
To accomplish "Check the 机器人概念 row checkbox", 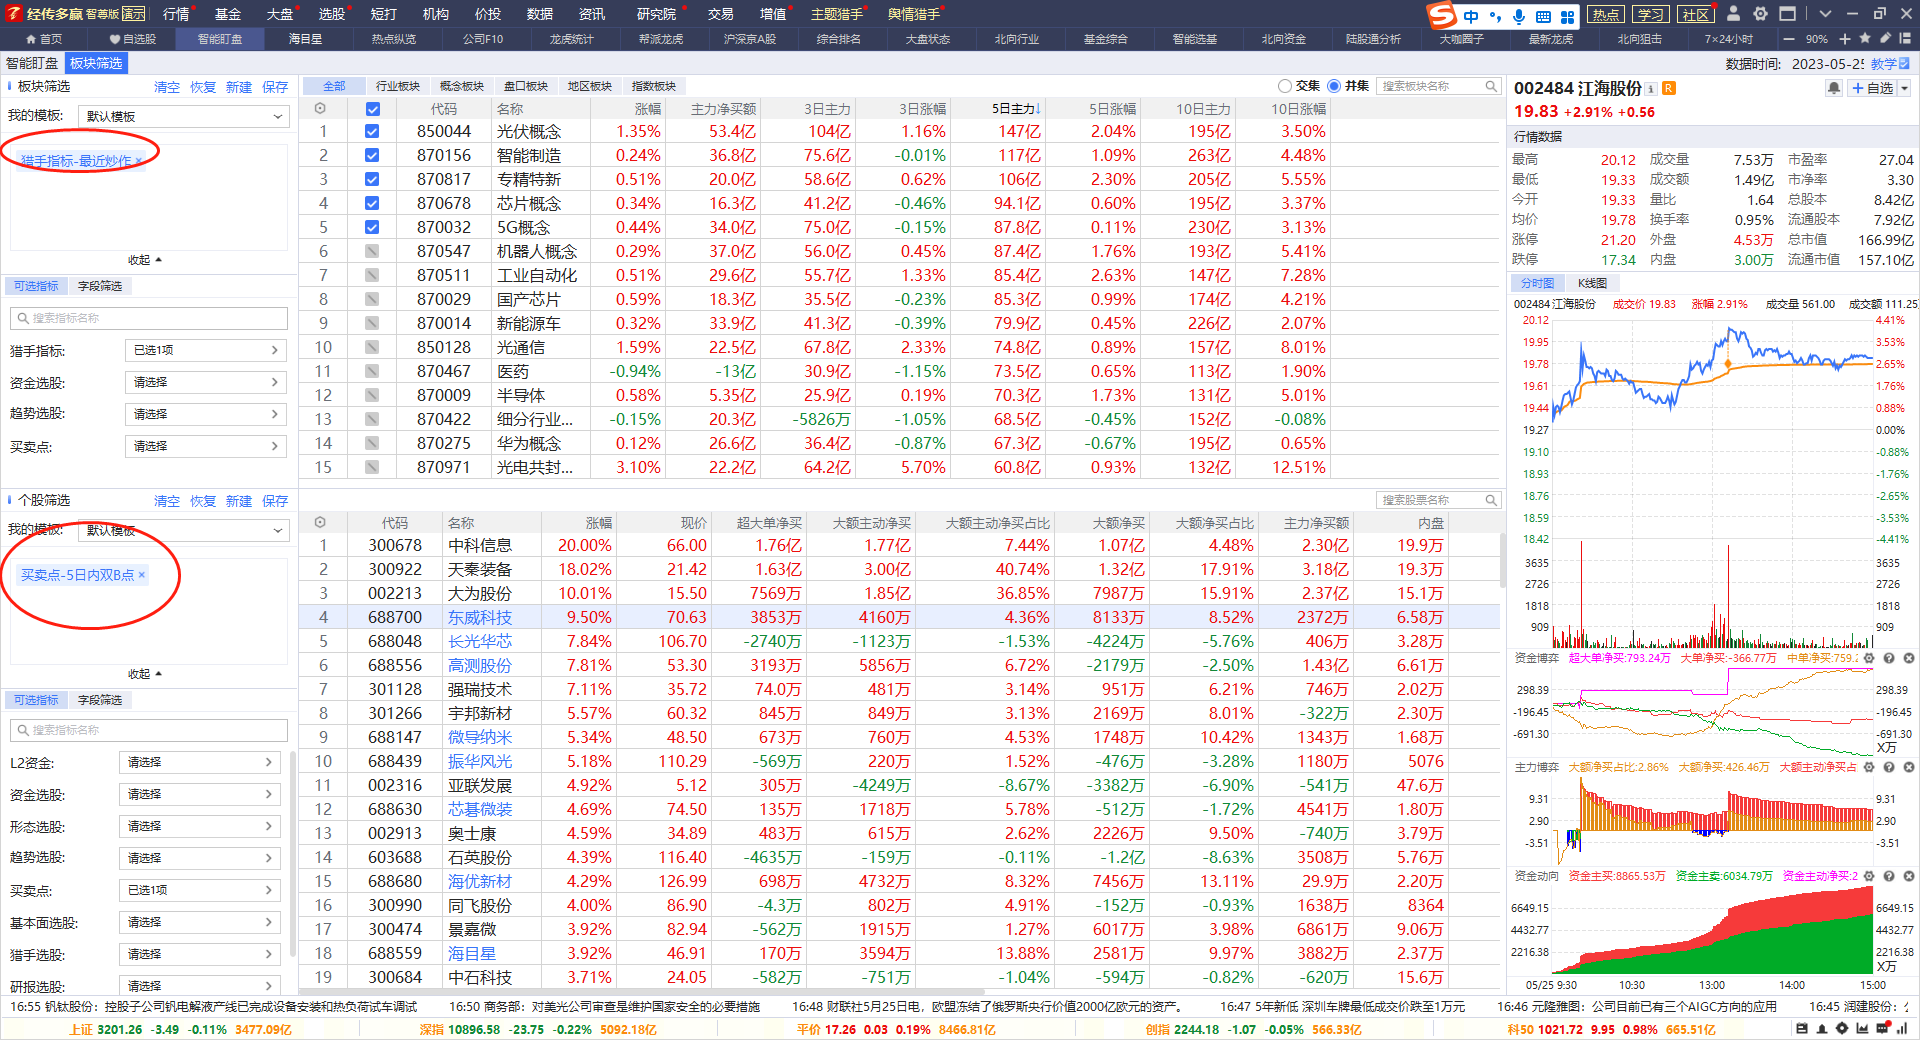I will point(372,251).
